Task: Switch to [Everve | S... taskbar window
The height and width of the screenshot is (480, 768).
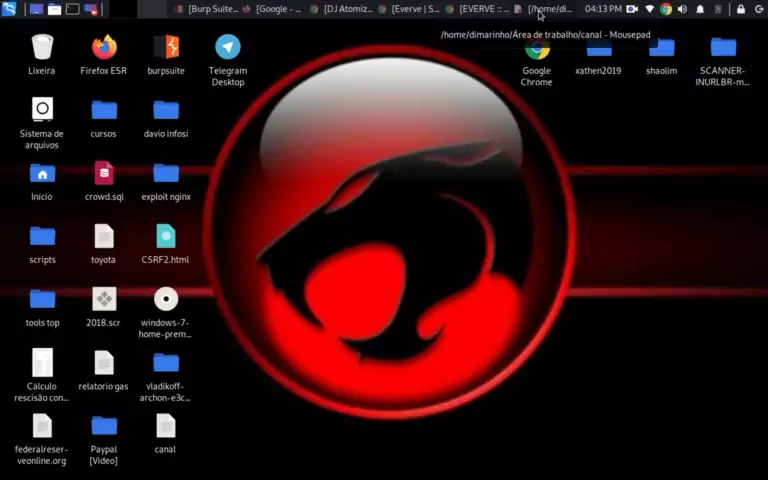Action: 409,9
